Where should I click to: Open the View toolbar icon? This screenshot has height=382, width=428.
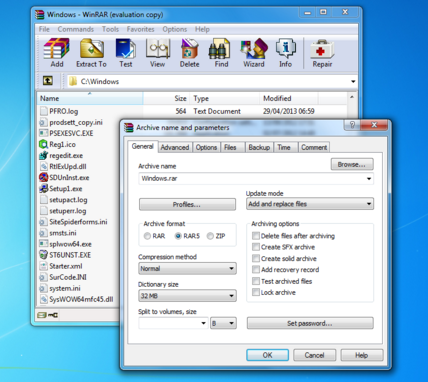pyautogui.click(x=158, y=48)
